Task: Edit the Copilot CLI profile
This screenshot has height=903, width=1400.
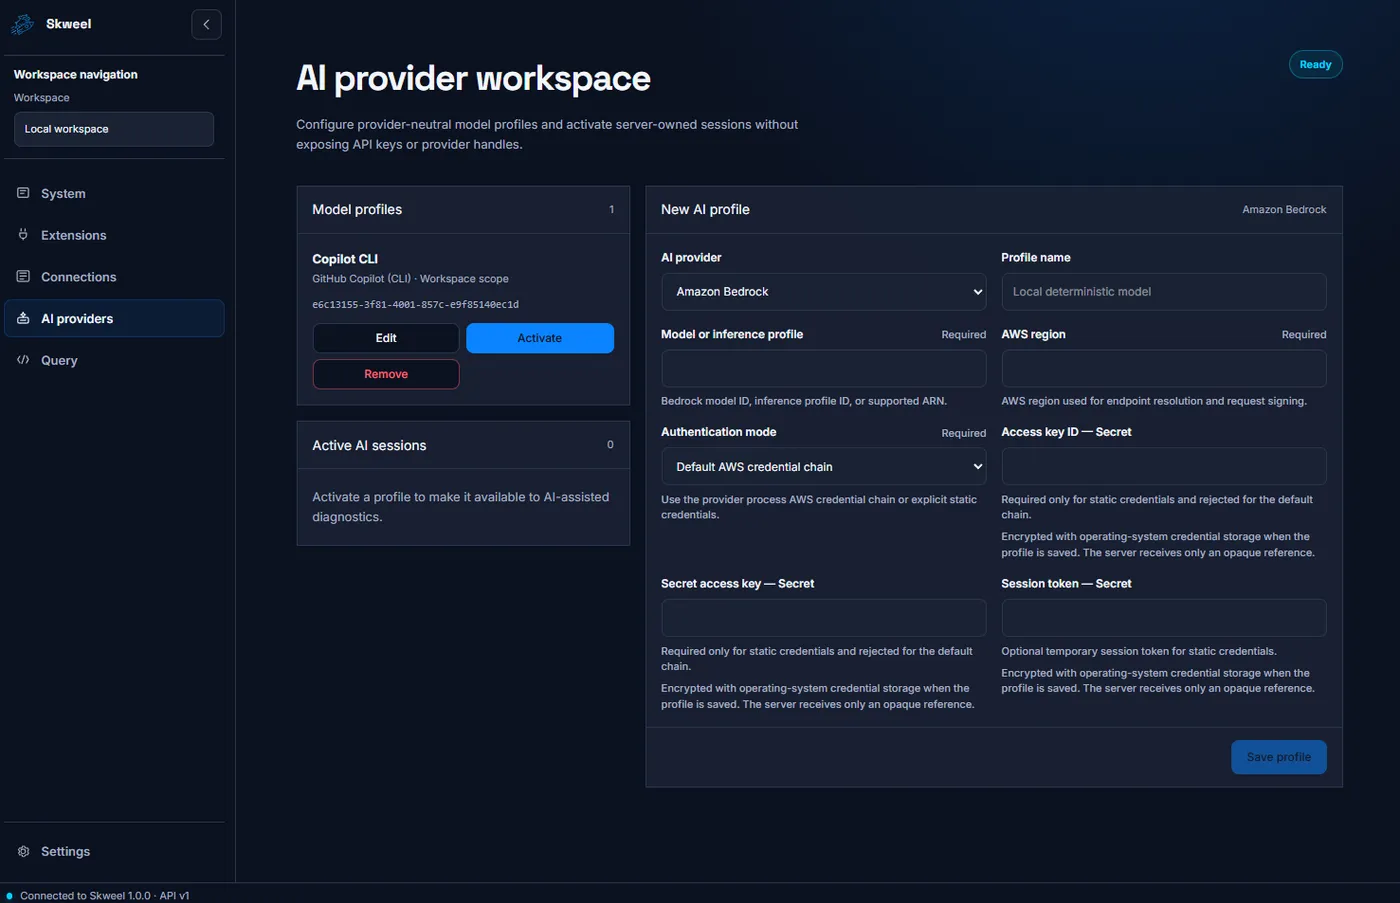Action: (x=386, y=338)
